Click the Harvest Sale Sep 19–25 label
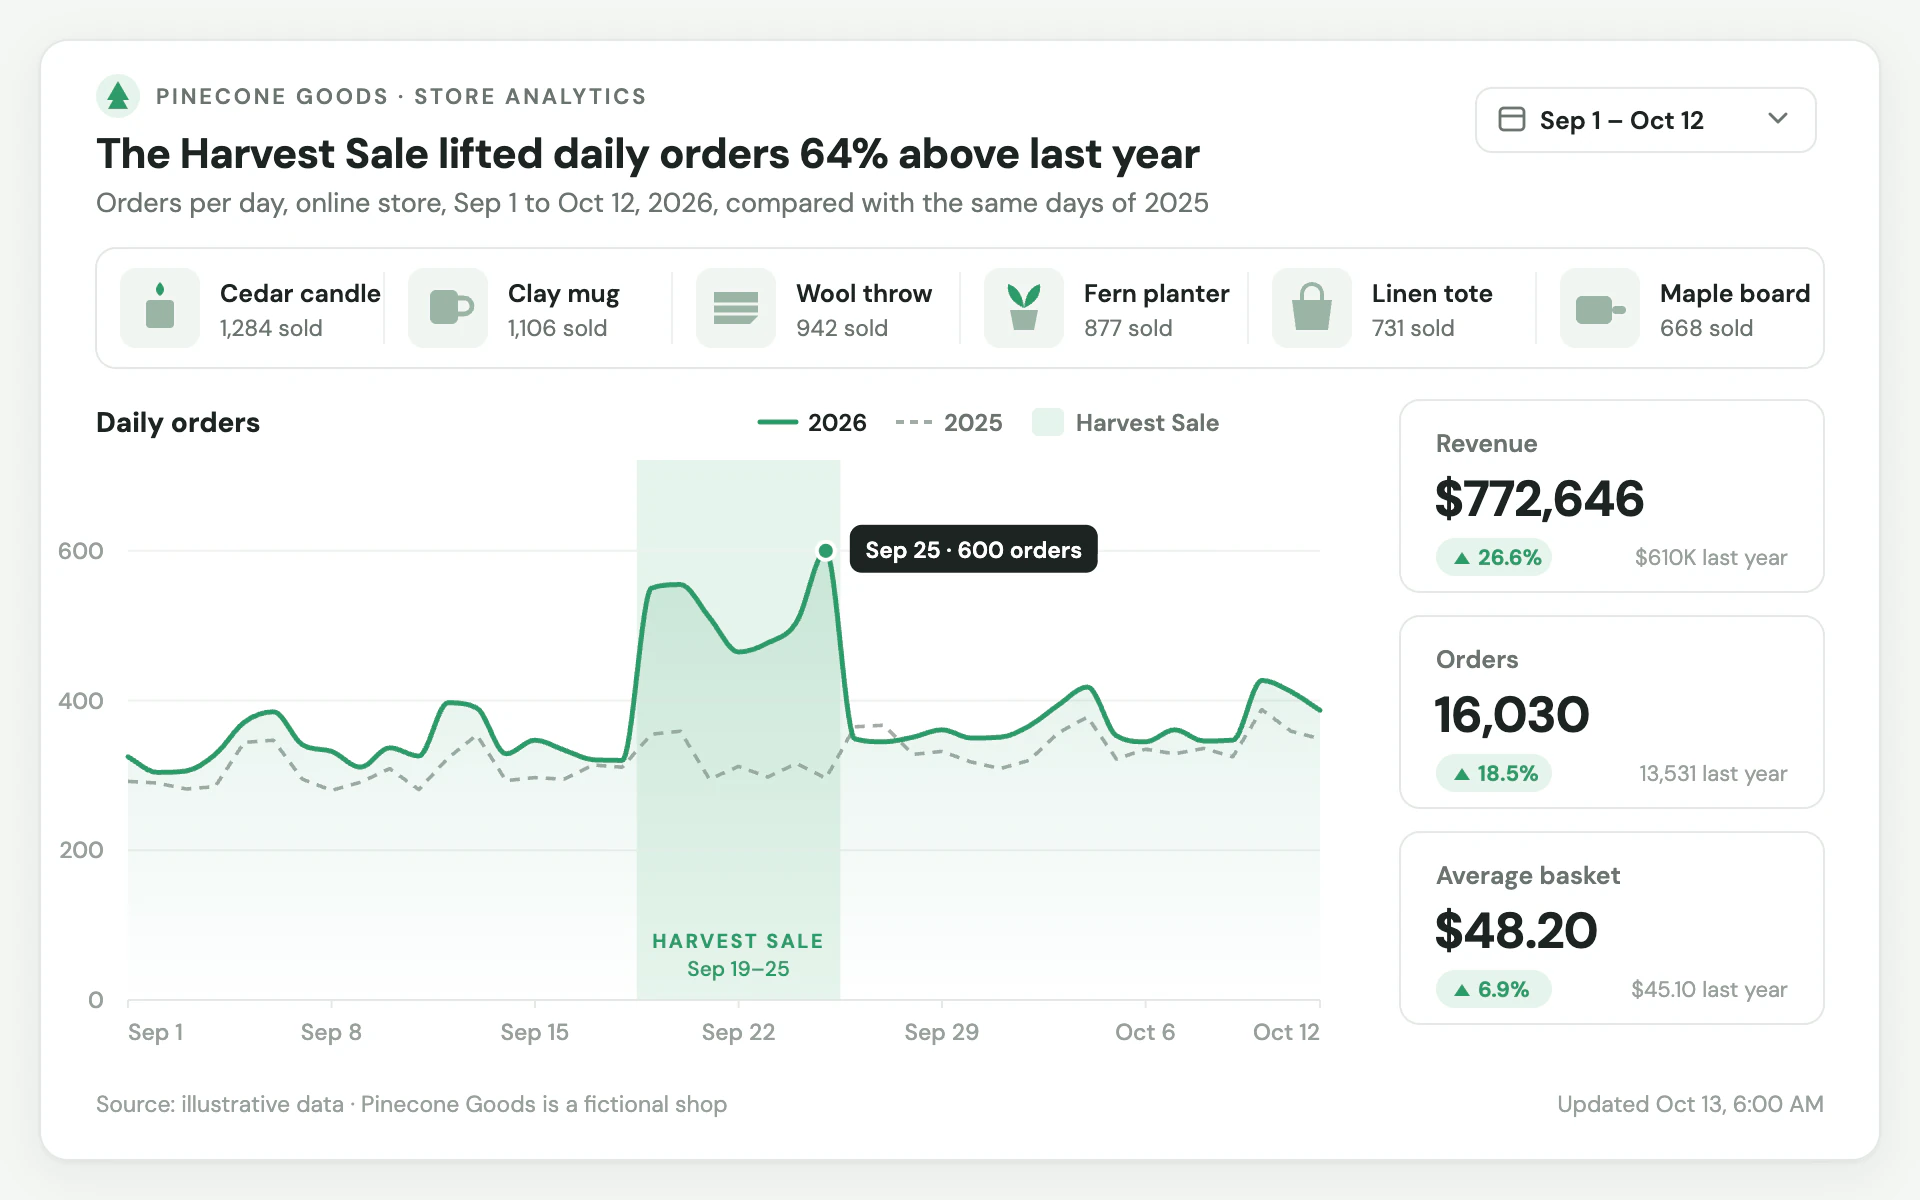Viewport: 1920px width, 1200px height. (x=738, y=955)
